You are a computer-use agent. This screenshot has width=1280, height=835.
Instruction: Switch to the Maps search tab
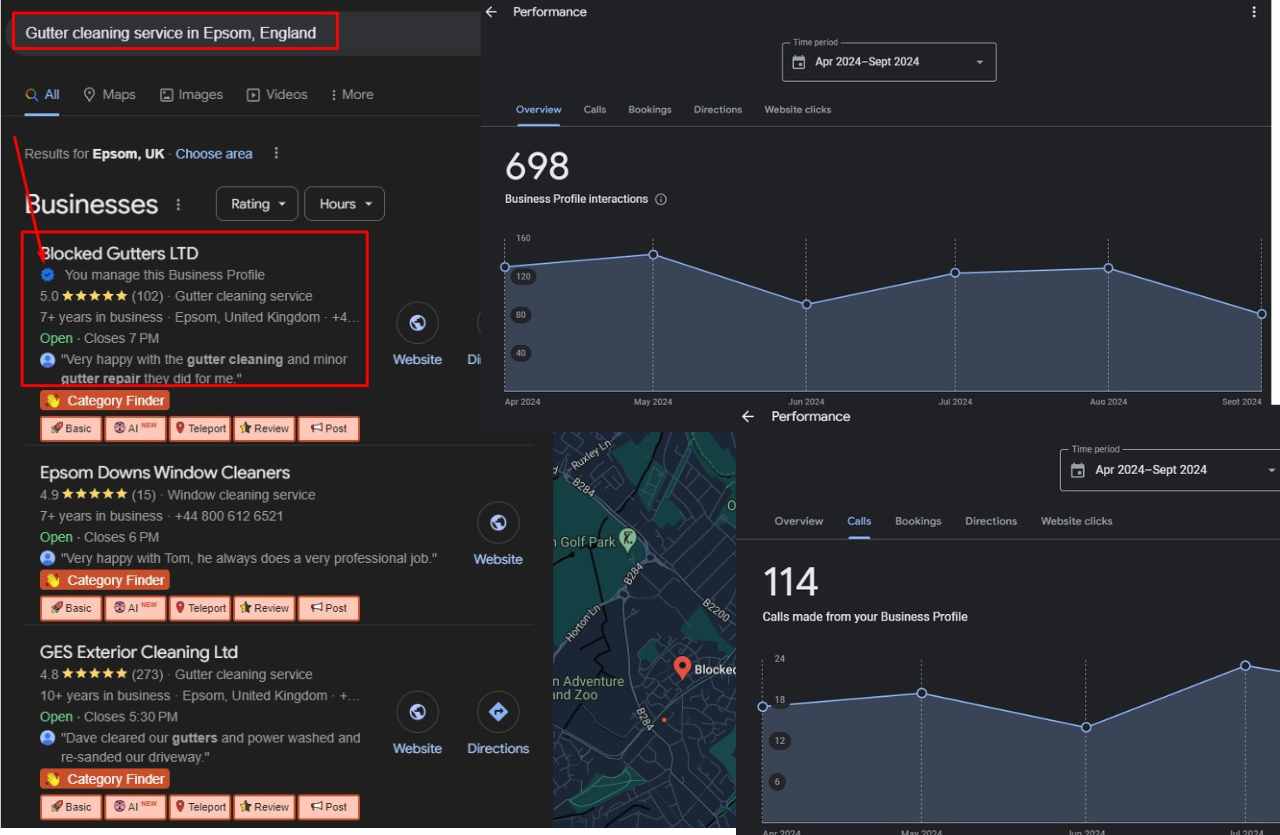tap(109, 94)
